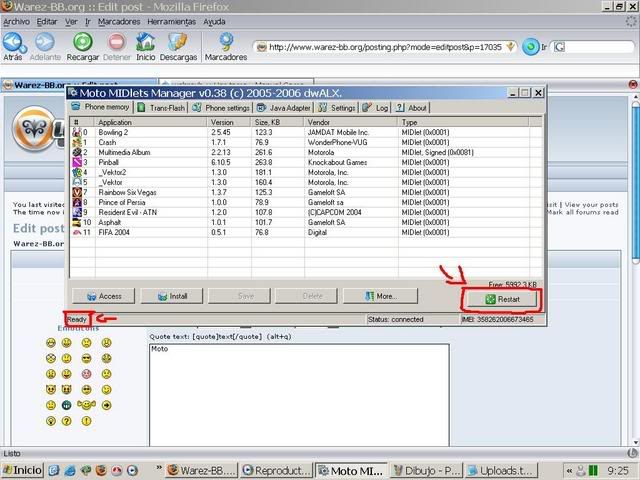Sort list by Size, KB column header
Viewport: 640px width, 480px height.
pyautogui.click(x=277, y=122)
